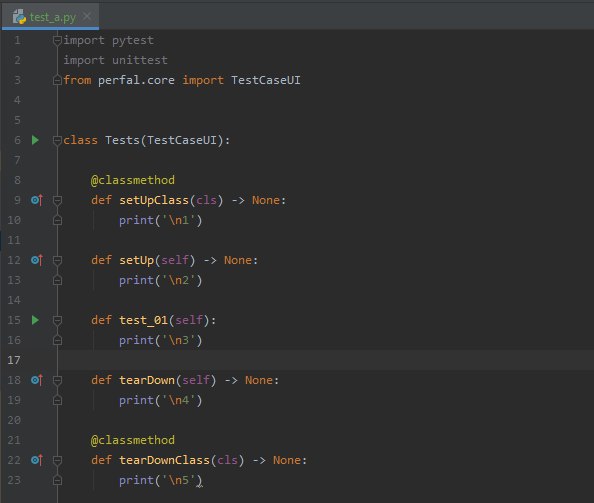Open override marker beside setUpClass

[37, 200]
